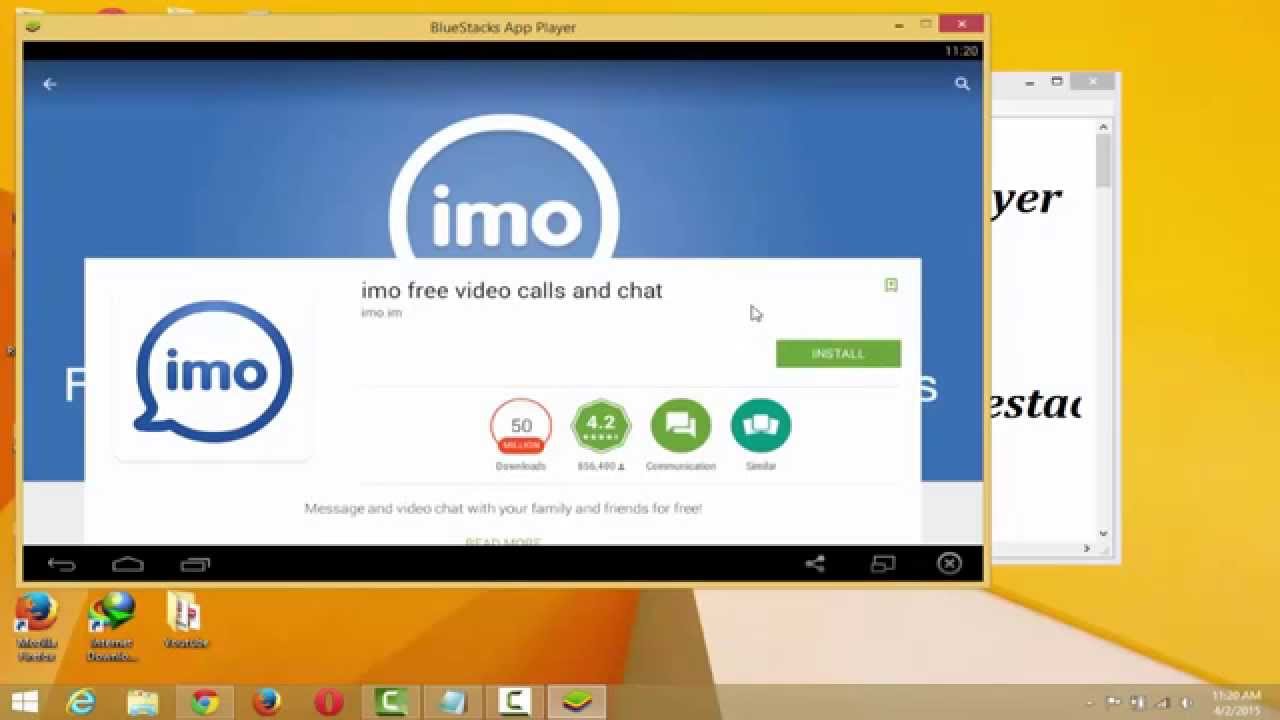Open the Windows Start button
Image resolution: width=1280 pixels, height=720 pixels.
pyautogui.click(x=24, y=702)
